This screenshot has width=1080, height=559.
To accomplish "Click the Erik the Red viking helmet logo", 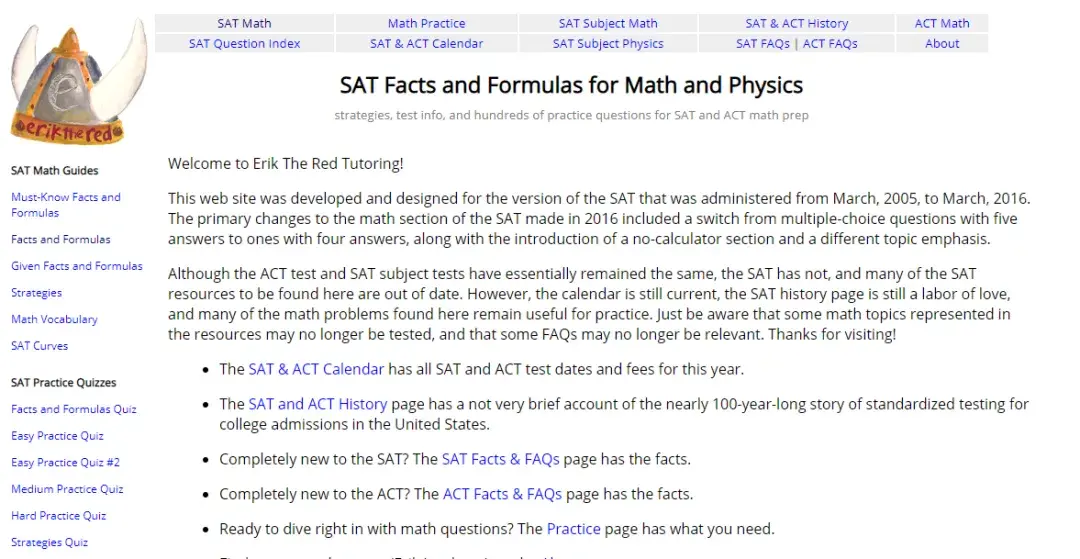I will coord(78,82).
